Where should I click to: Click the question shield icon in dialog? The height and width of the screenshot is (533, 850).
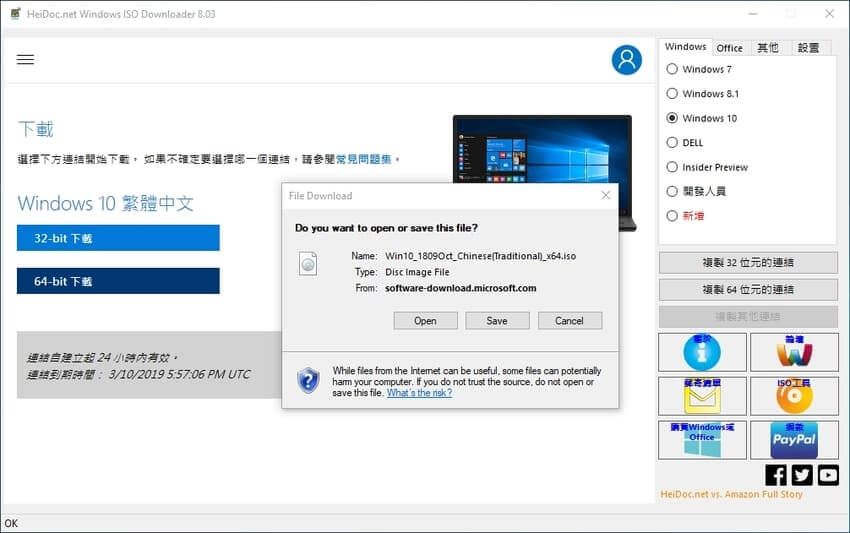coord(308,381)
